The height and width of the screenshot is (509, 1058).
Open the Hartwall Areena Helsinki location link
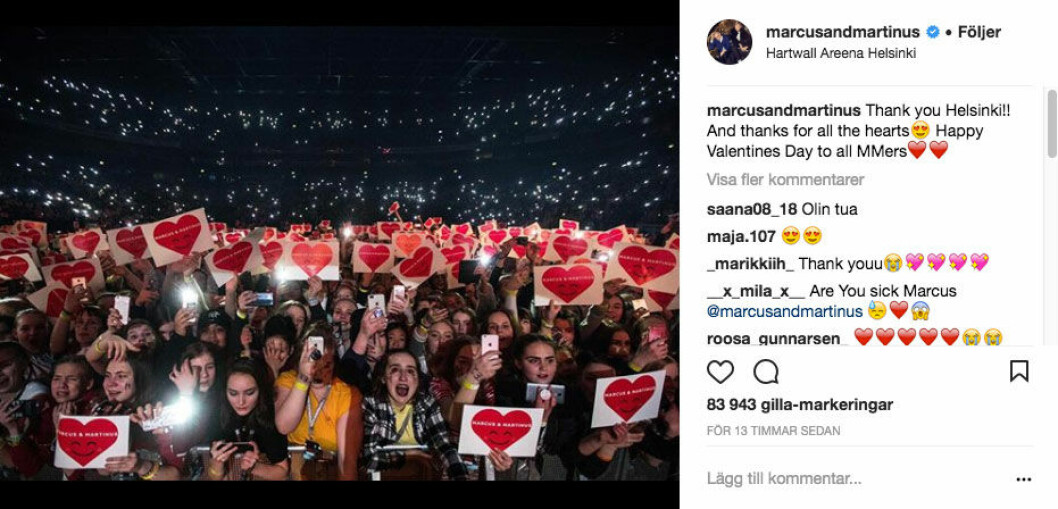(841, 54)
